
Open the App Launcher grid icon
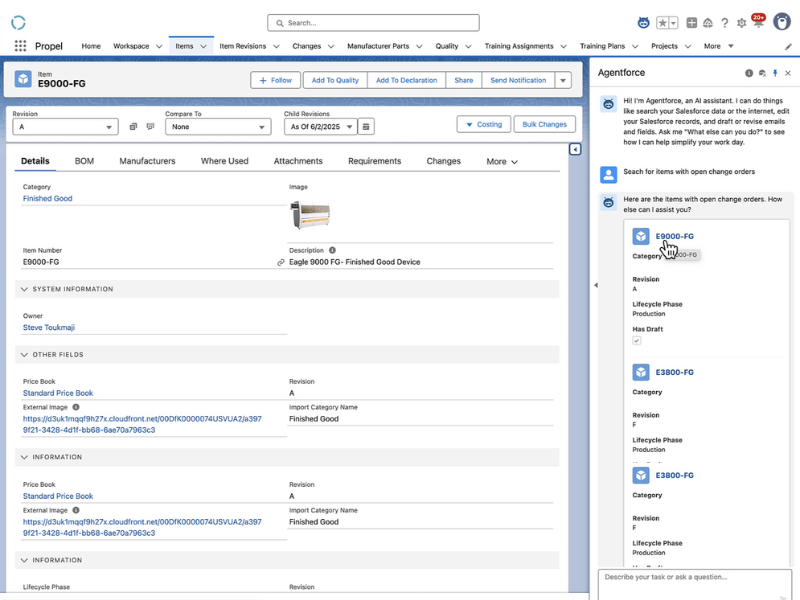(x=20, y=46)
